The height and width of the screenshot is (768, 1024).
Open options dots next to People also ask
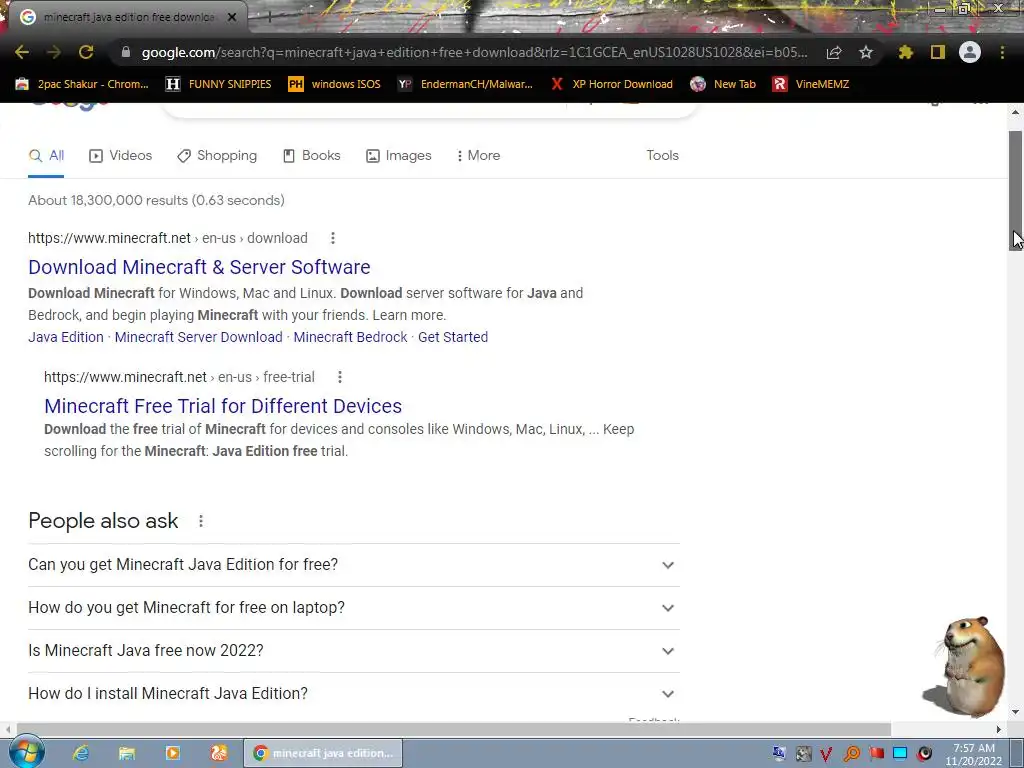[201, 521]
